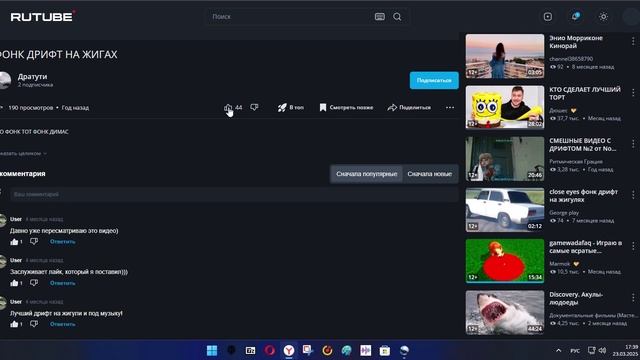Like the comment 'Давно уже пересматриваю это видео)'
This screenshot has height=360, width=640.
click(x=14, y=242)
